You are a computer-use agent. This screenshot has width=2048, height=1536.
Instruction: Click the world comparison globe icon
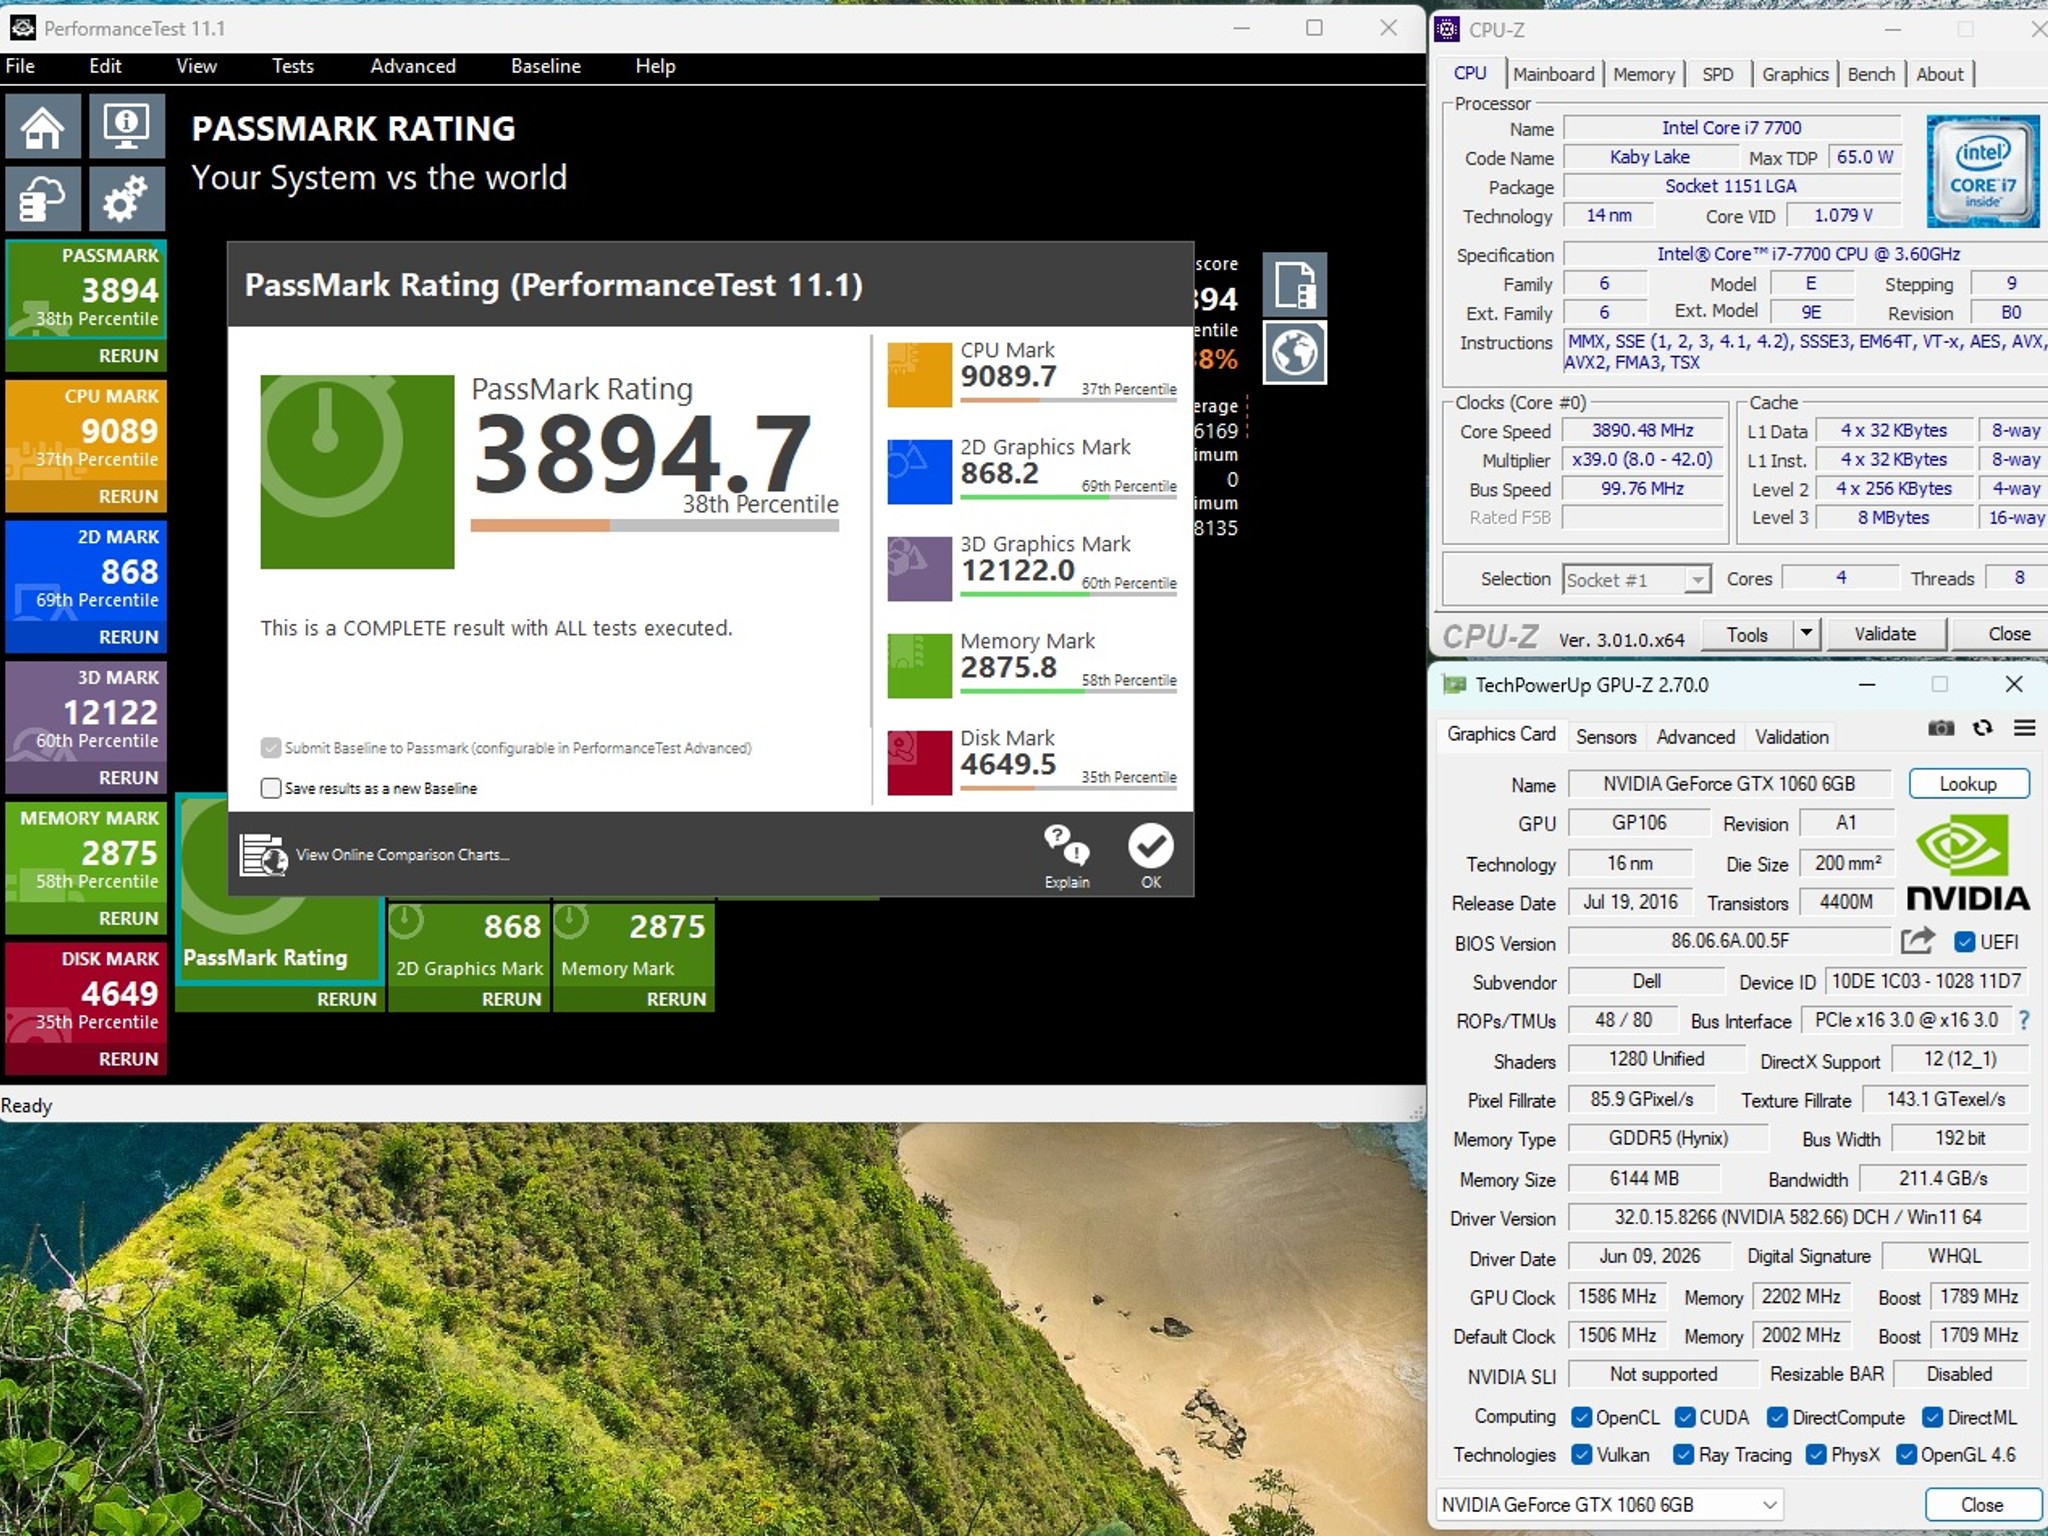(x=1295, y=352)
